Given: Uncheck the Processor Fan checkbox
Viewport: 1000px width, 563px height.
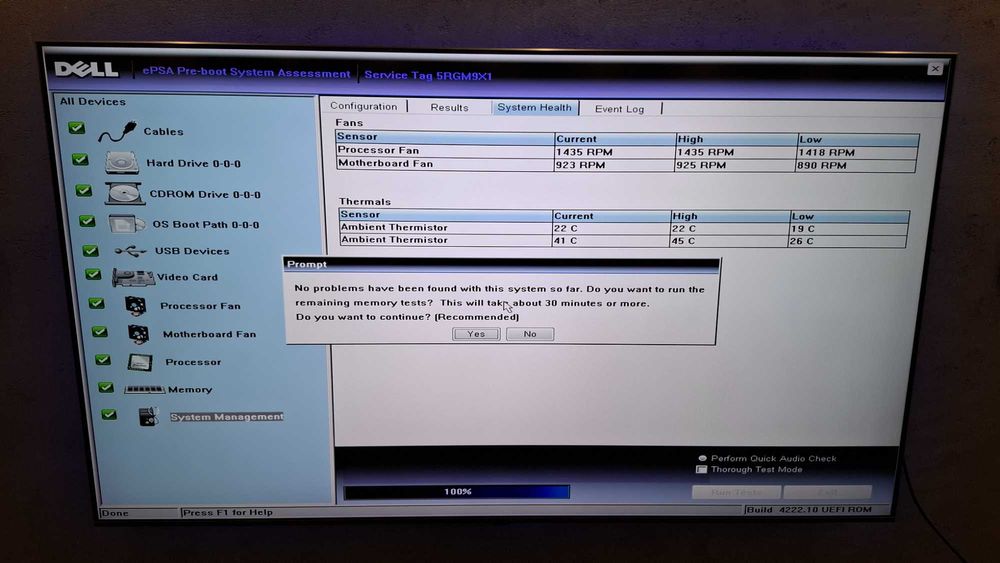Looking at the screenshot, I should pyautogui.click(x=97, y=303).
